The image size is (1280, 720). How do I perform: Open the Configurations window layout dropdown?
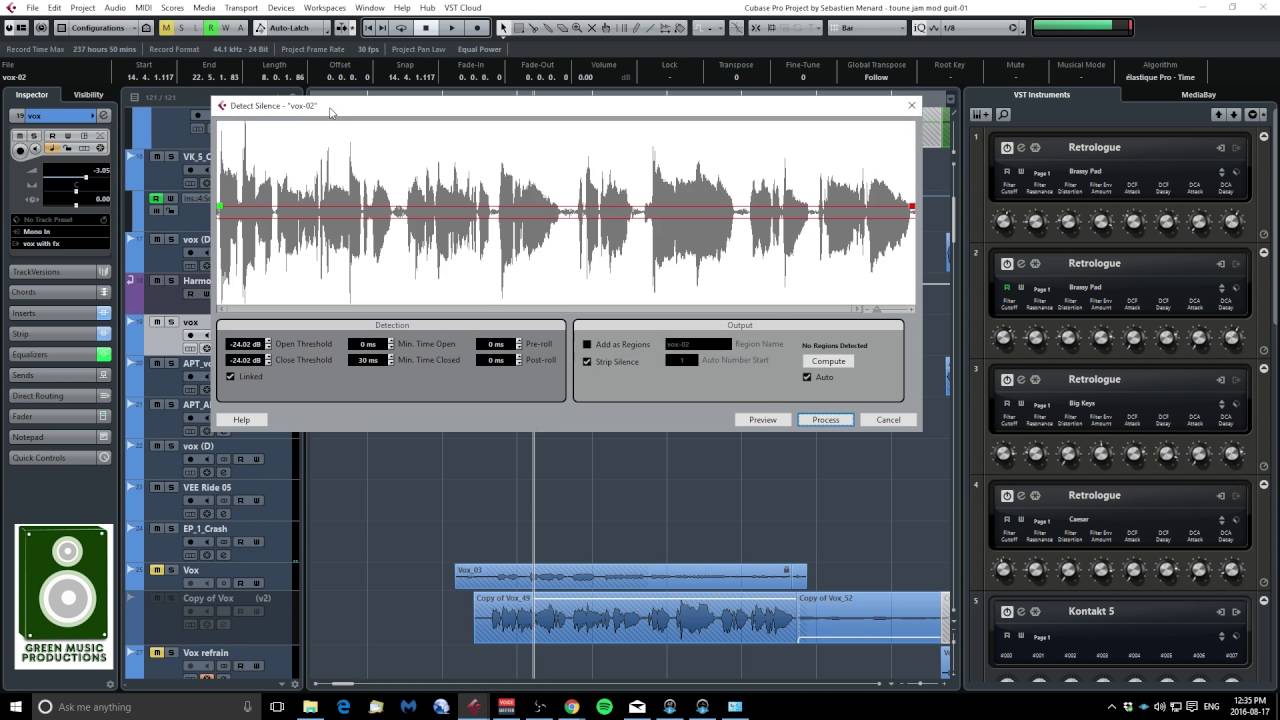(x=103, y=28)
